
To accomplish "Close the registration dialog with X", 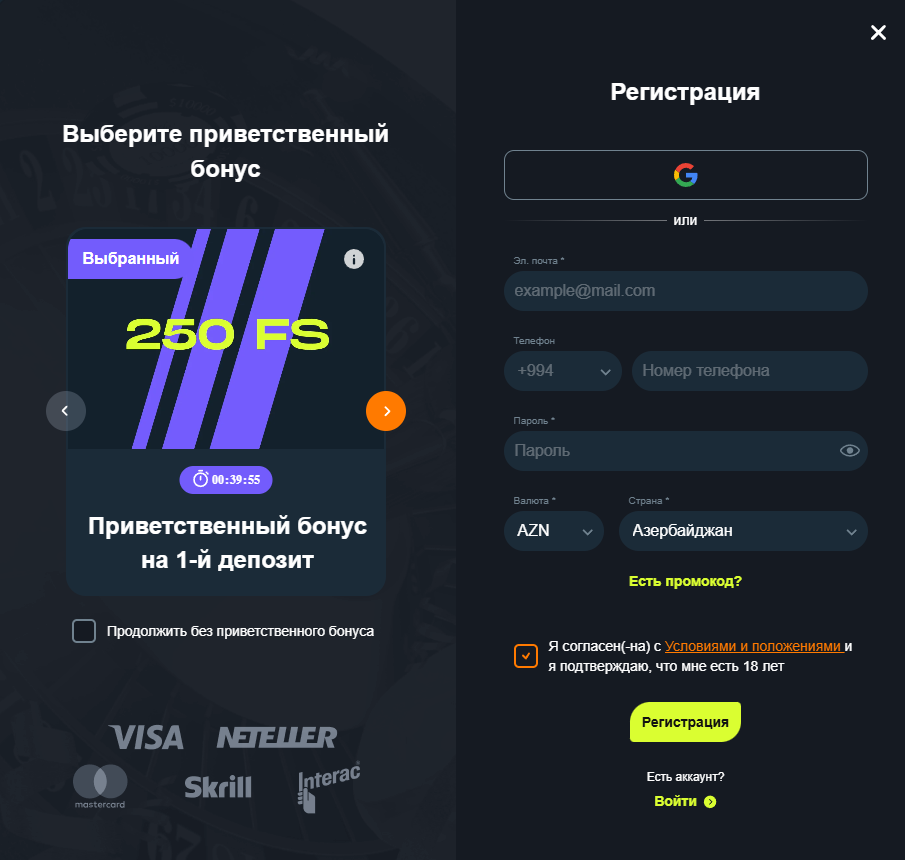I will [878, 32].
